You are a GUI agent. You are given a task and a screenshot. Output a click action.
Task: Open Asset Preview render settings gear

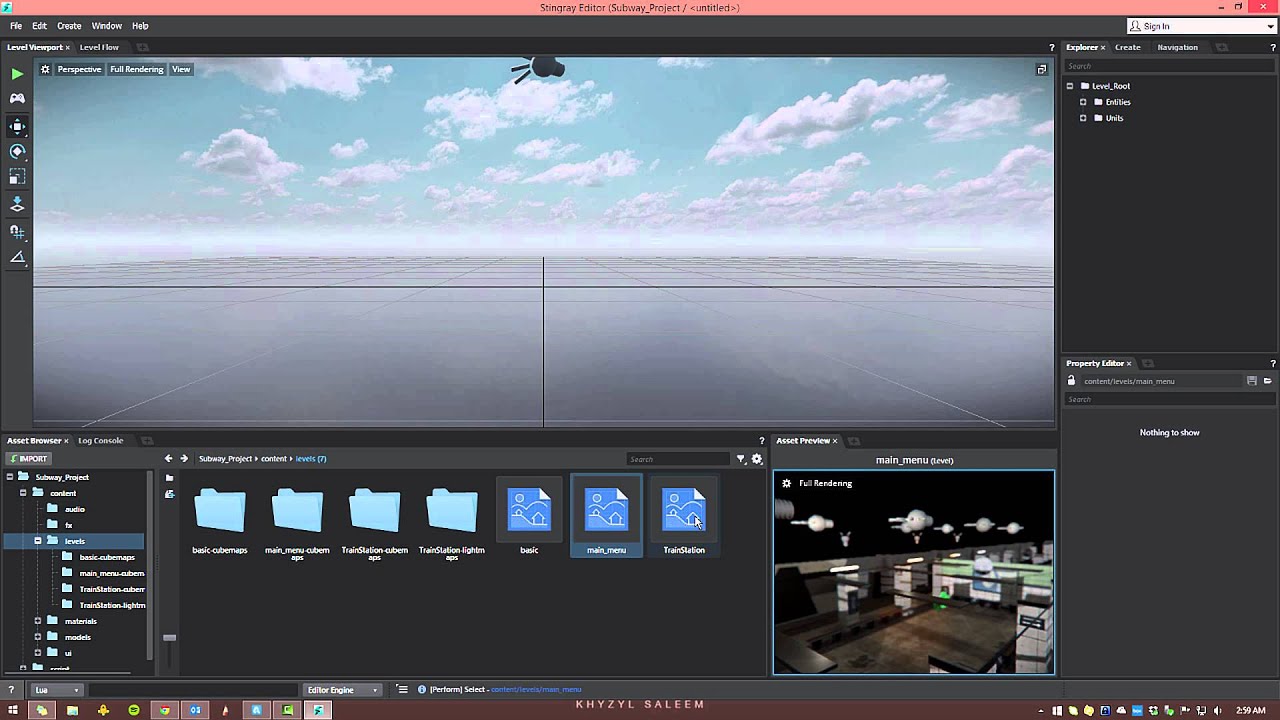[787, 483]
